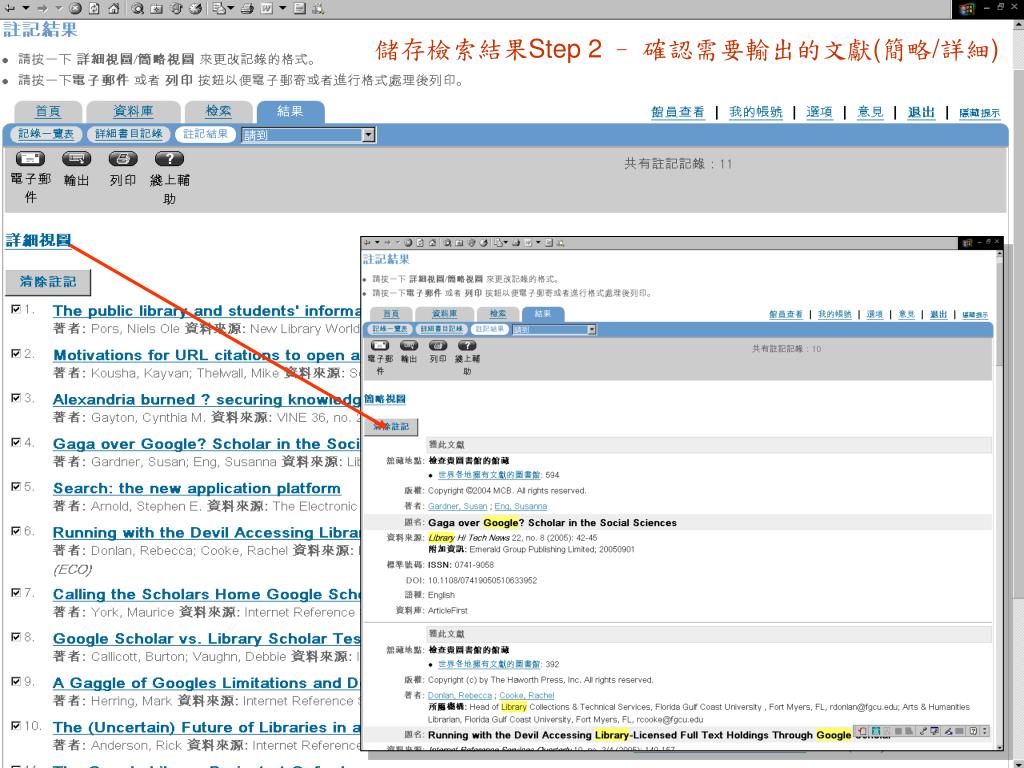The height and width of the screenshot is (768, 1024).
Task: Switch to the 檢索 tab in the main window
Action: (x=218, y=111)
